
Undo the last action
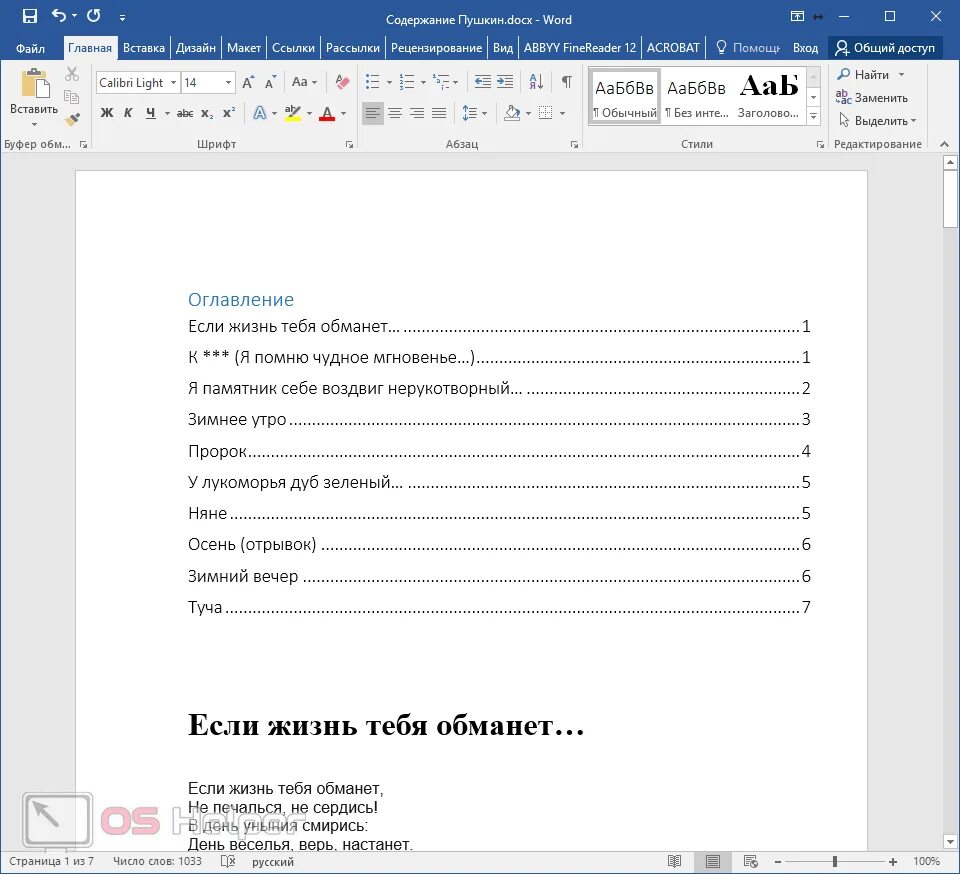(x=59, y=16)
